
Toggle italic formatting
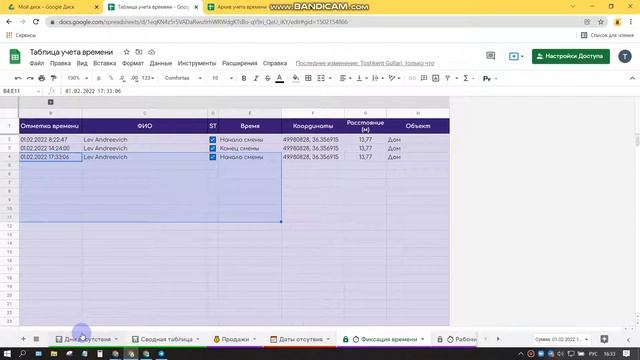[256, 78]
